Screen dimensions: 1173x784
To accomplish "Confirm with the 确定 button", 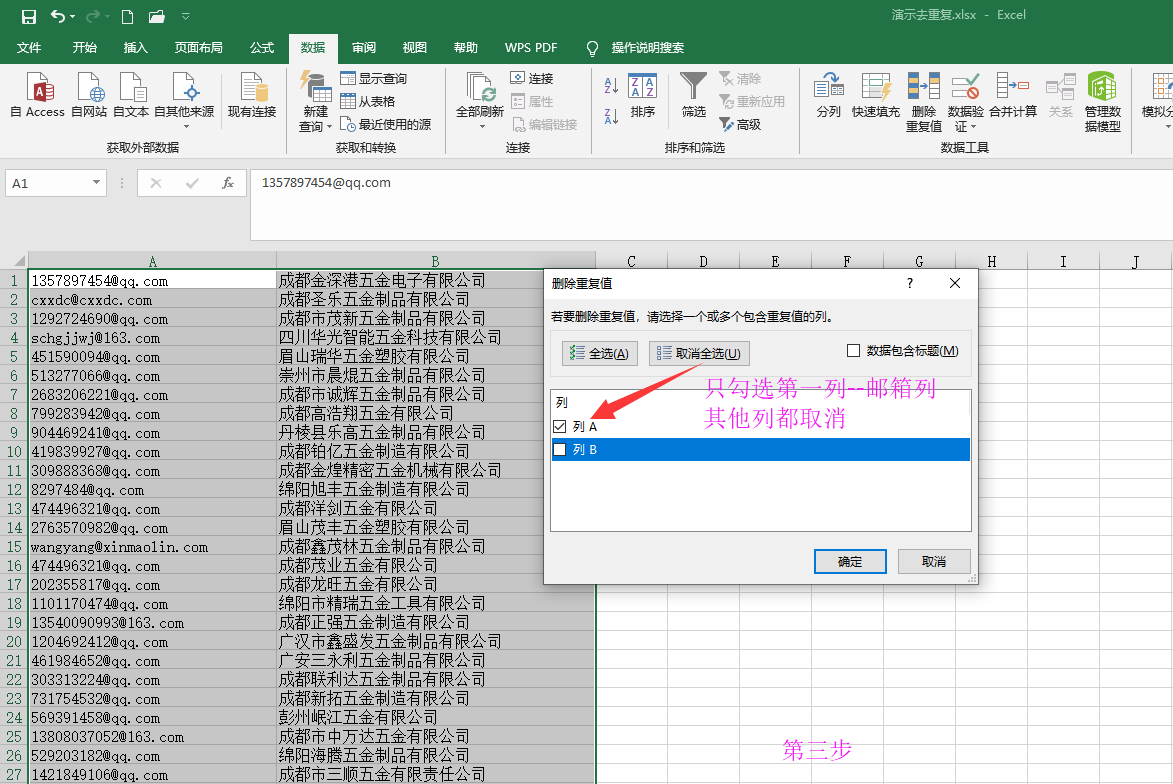I will pyautogui.click(x=850, y=562).
